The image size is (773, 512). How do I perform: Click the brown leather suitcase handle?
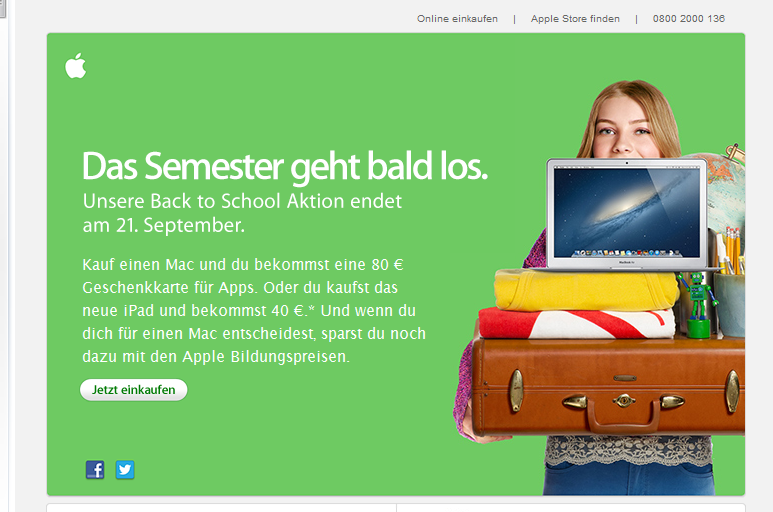pyautogui.click(x=624, y=416)
